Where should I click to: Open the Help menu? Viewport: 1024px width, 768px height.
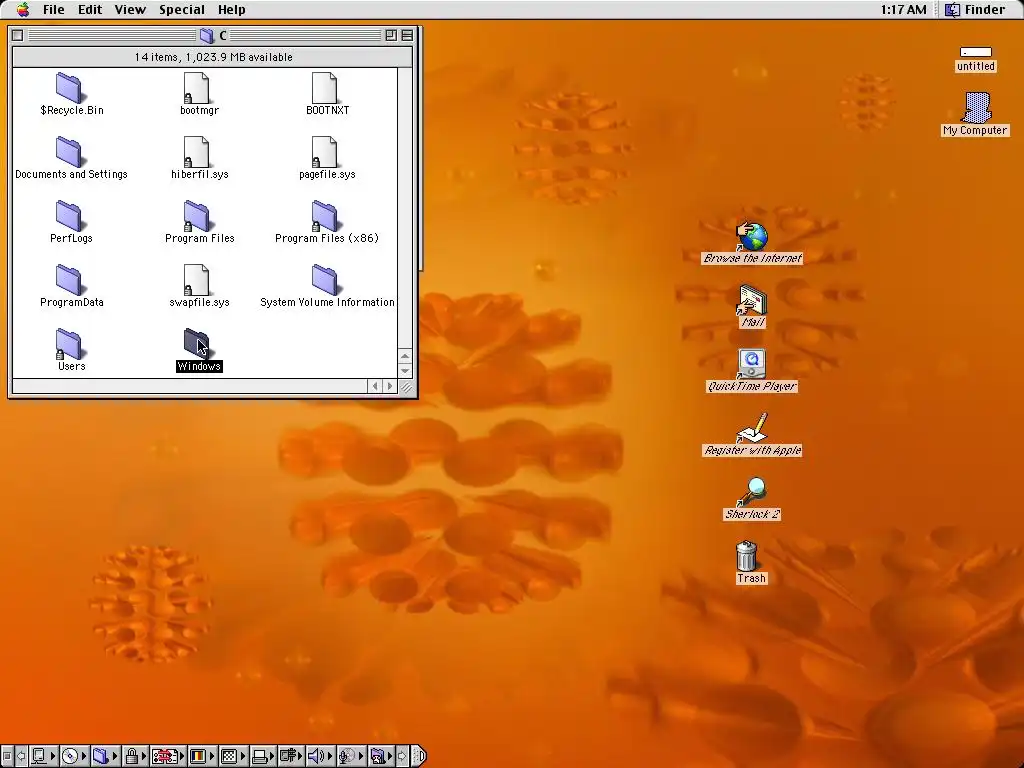pos(231,9)
